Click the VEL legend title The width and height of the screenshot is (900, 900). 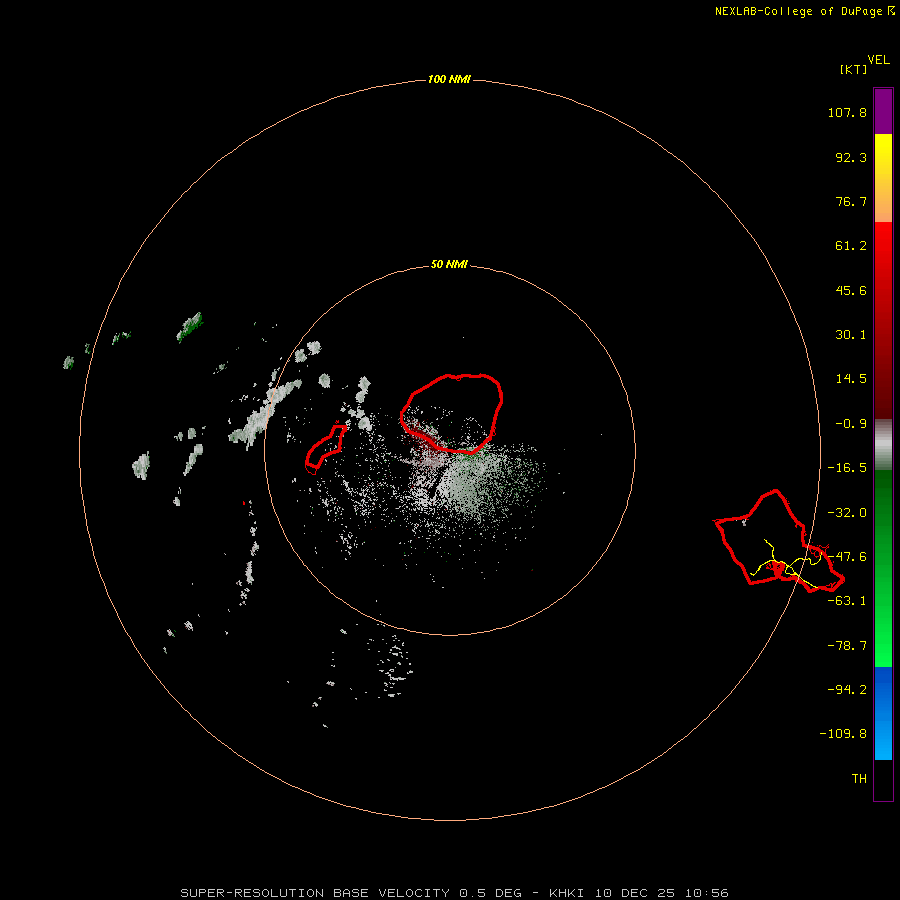tap(878, 60)
